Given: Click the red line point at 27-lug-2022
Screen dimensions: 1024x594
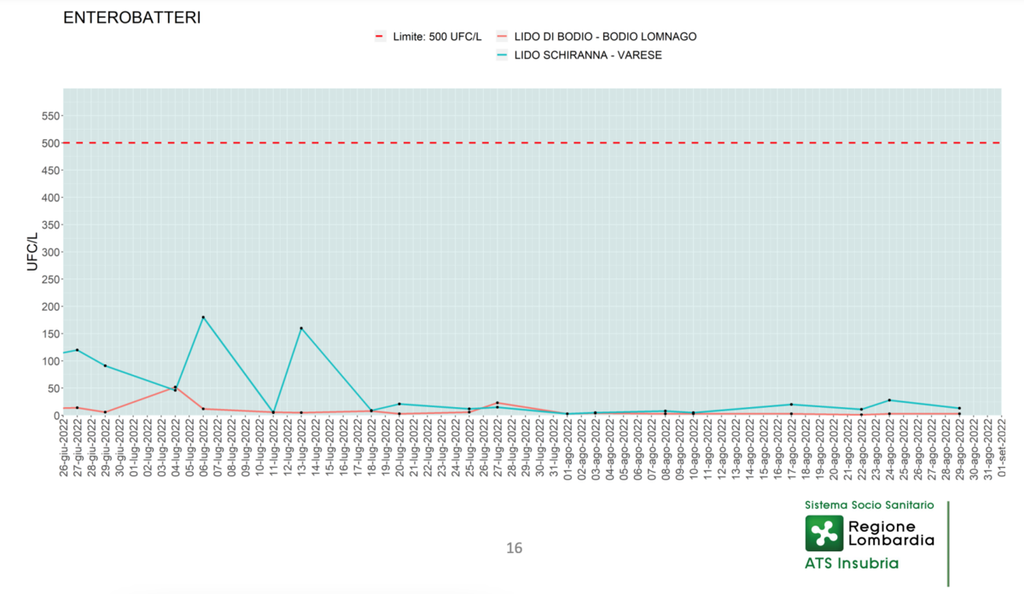Looking at the screenshot, I should click(x=497, y=403).
